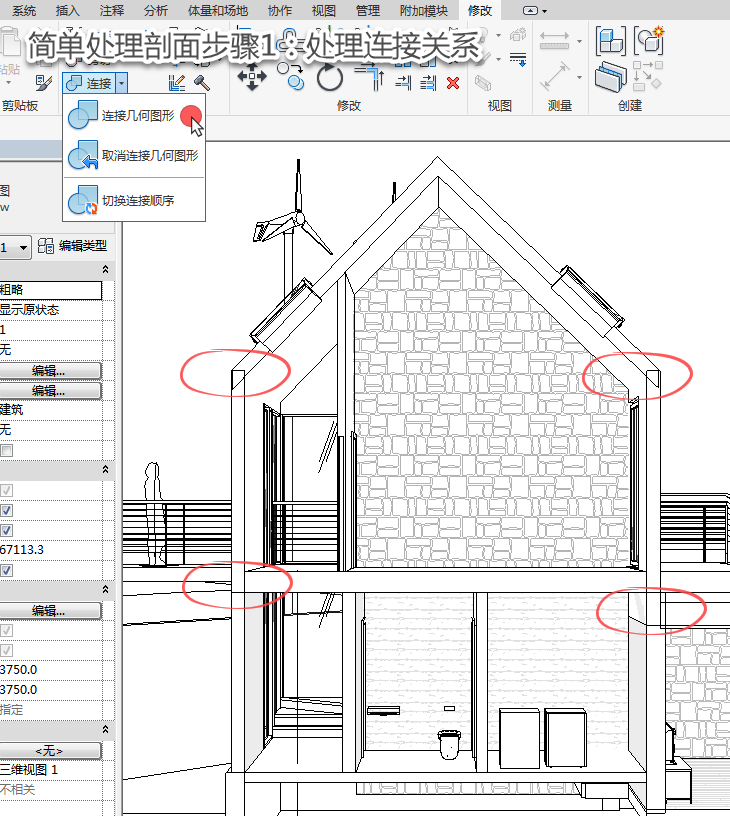Open the arrow beside the 连接 button
The width and height of the screenshot is (730, 816).
[121, 83]
